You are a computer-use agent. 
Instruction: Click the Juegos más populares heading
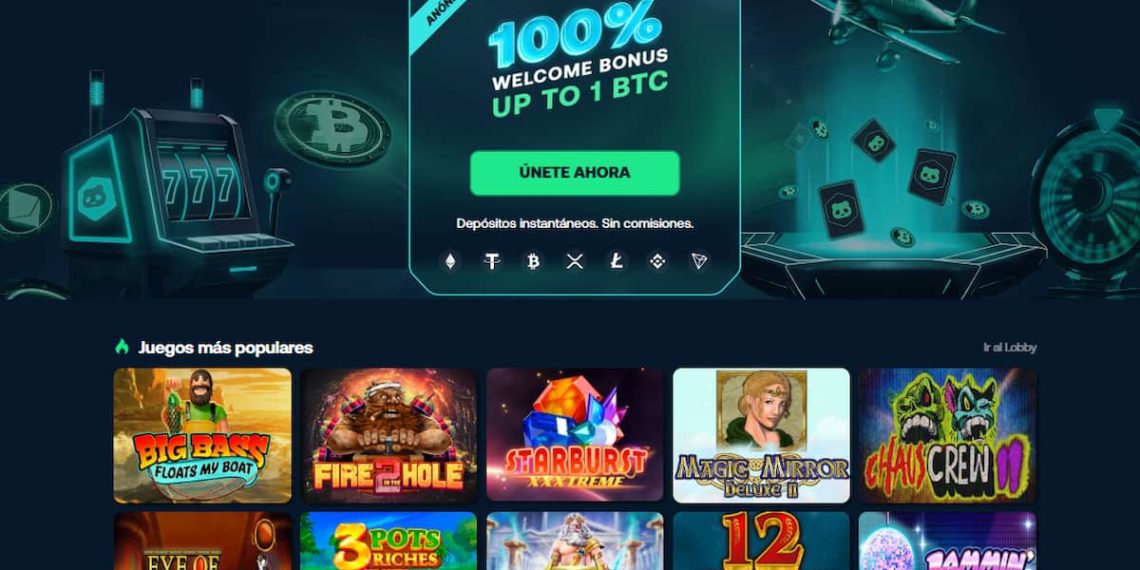pyautogui.click(x=225, y=348)
